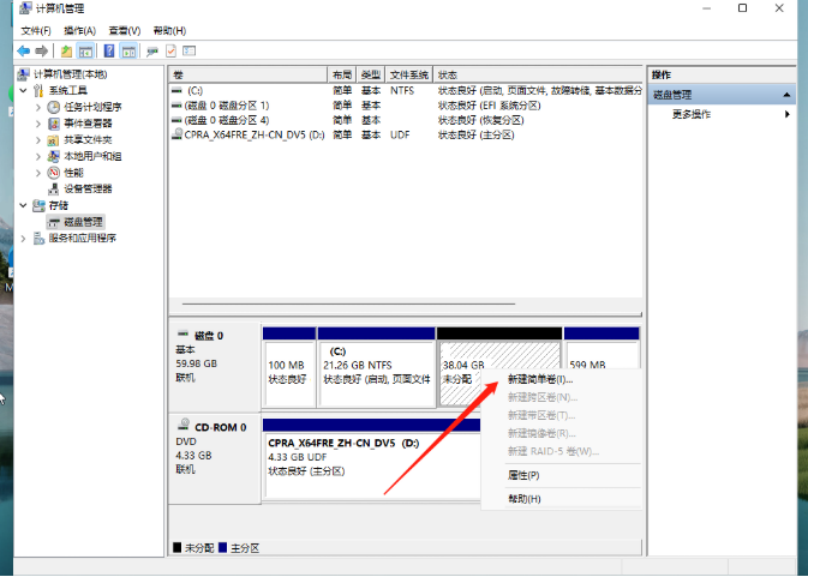Click the Up one level folder icon
The width and height of the screenshot is (814, 580).
[x=66, y=51]
